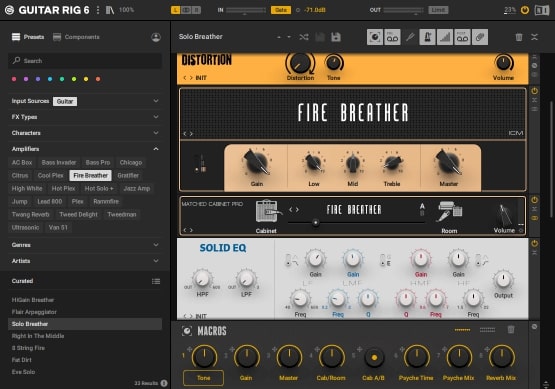Expand the Artists section
The width and height of the screenshot is (555, 389).
tap(156, 261)
